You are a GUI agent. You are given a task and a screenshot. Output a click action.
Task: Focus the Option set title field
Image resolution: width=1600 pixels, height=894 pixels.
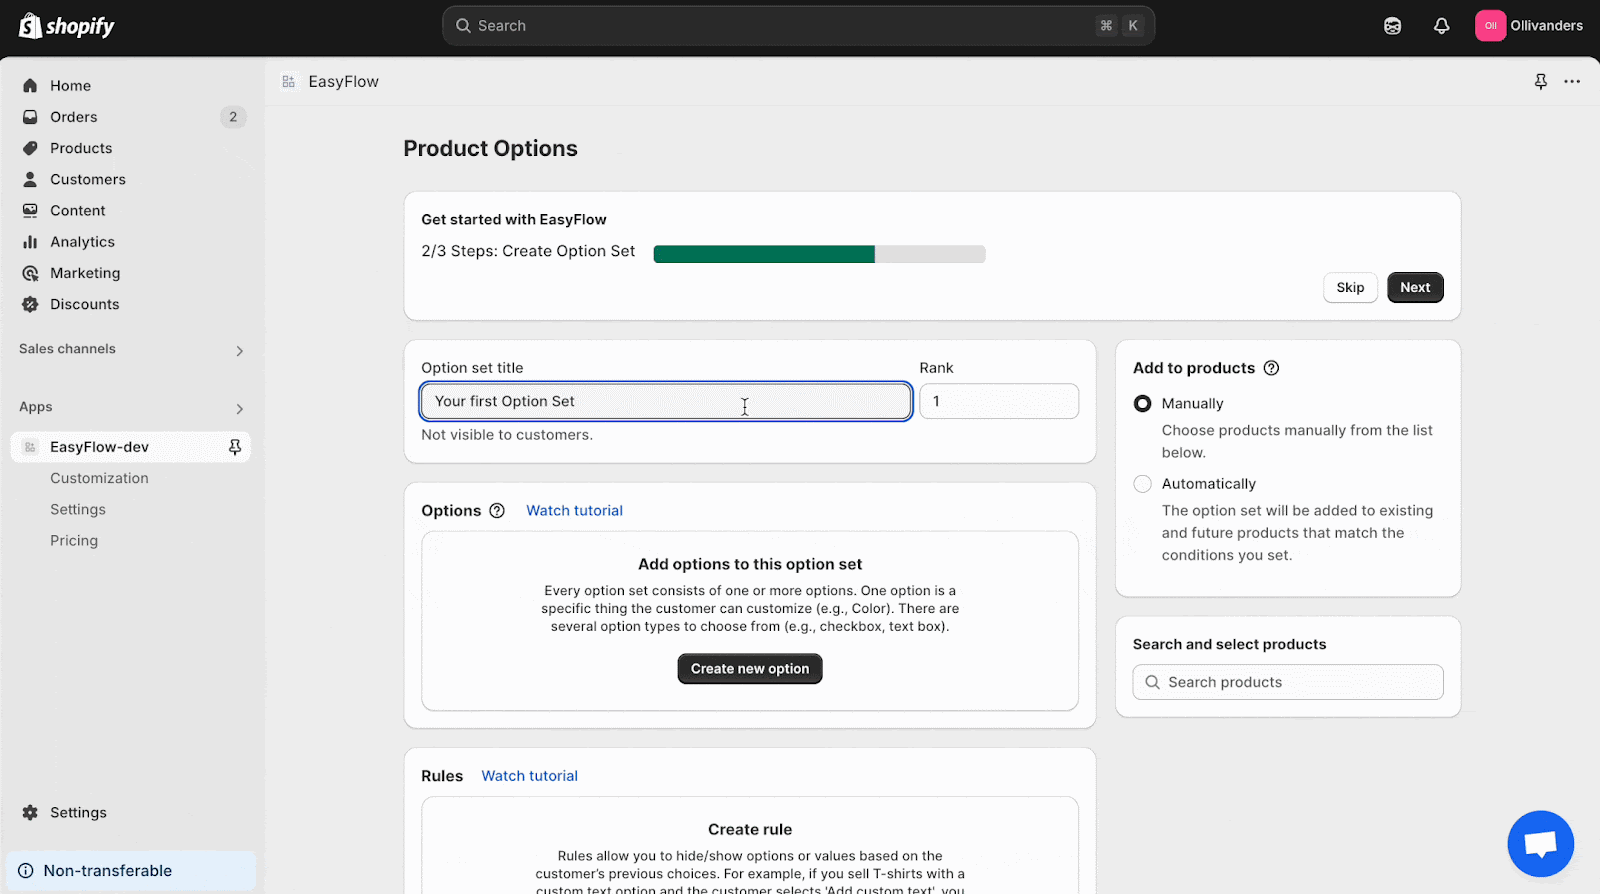click(x=666, y=401)
